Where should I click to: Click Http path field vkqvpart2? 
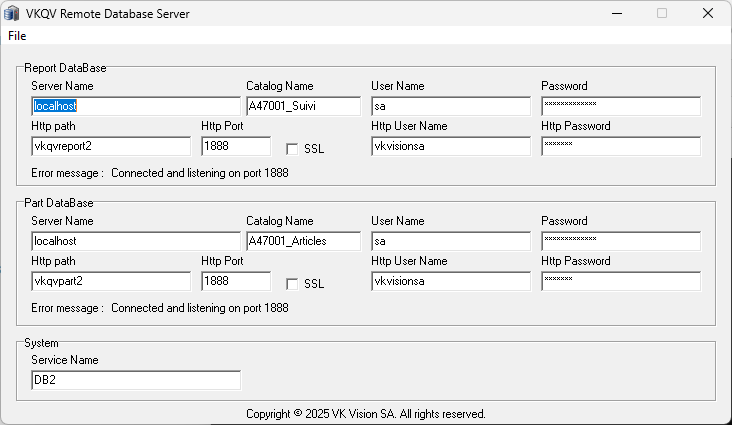tap(110, 281)
